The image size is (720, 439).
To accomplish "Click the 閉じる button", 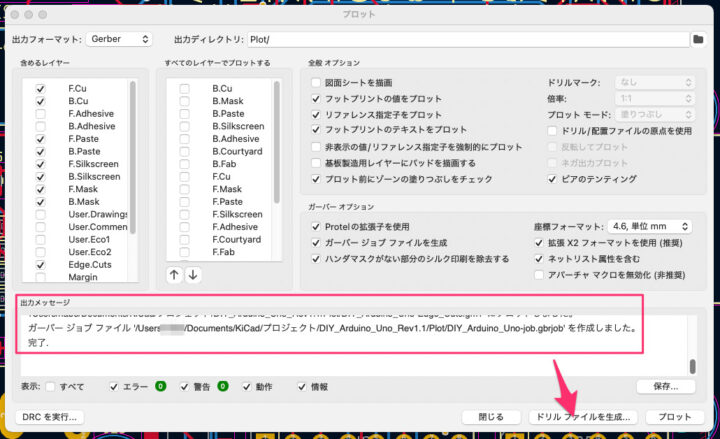I will (490, 416).
